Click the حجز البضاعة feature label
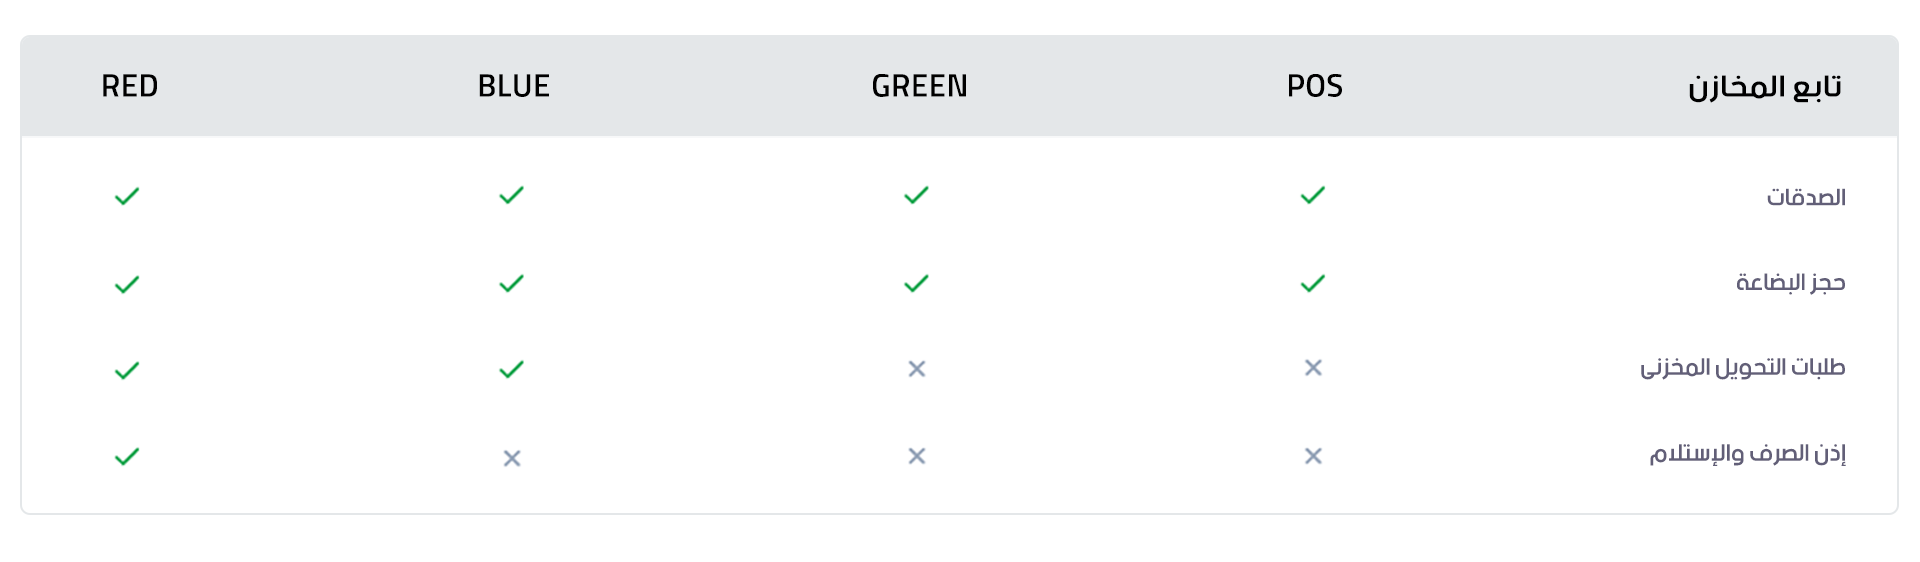 [x=1790, y=283]
